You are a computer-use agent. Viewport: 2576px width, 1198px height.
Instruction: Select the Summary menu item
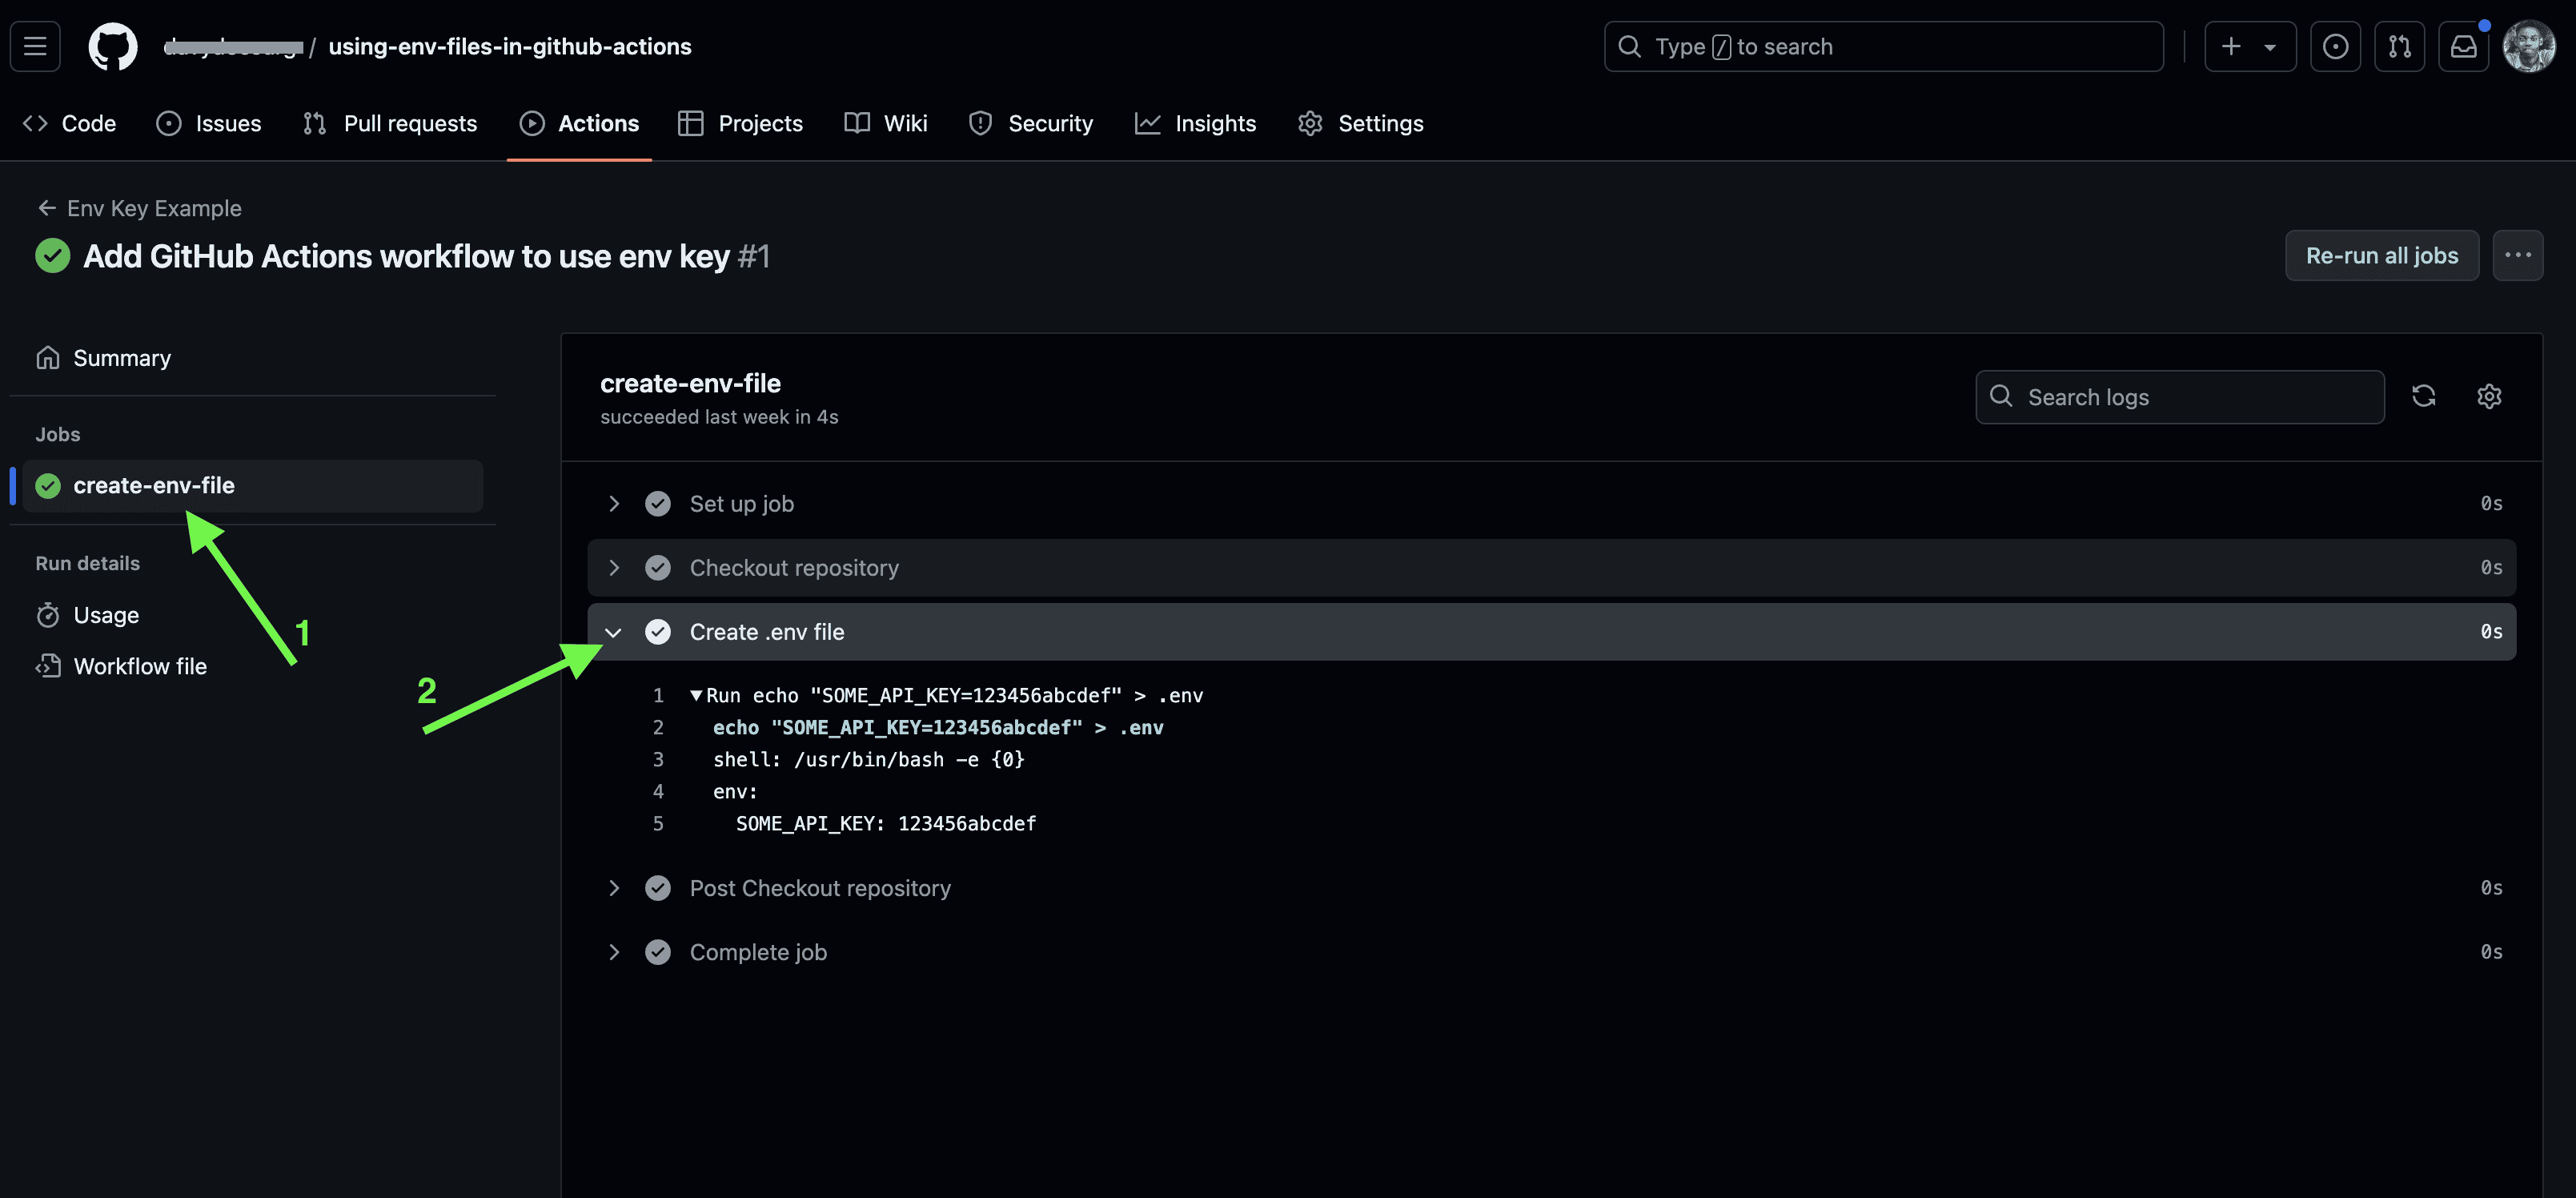pyautogui.click(x=122, y=358)
